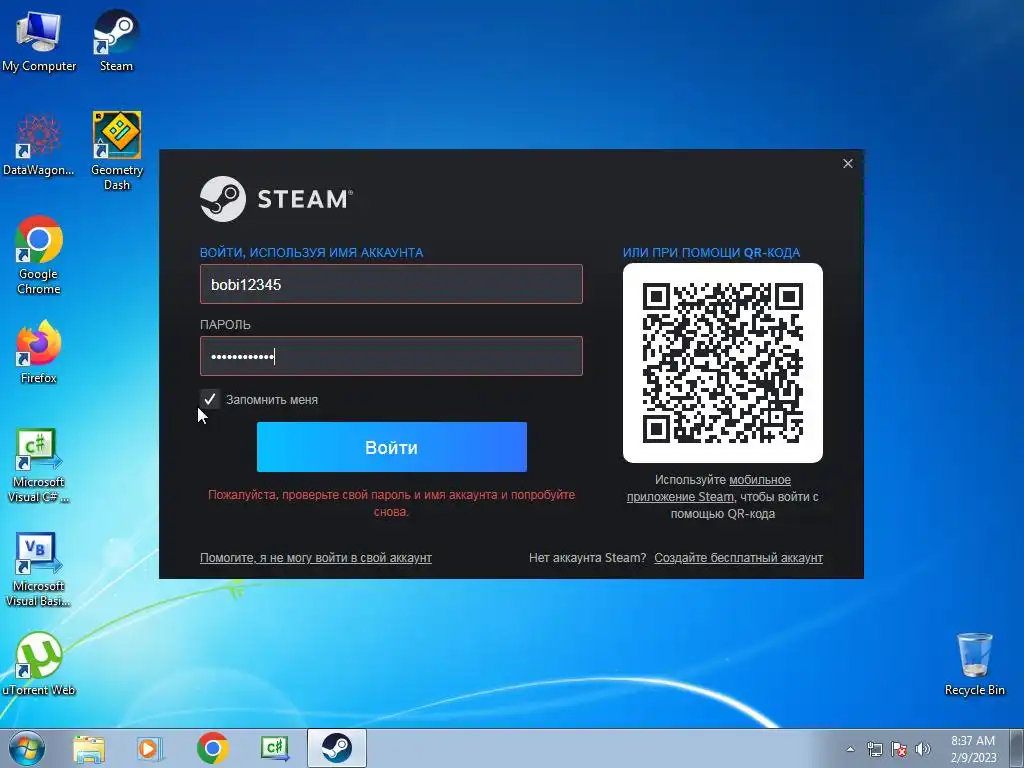Select the Firefox desktop shortcut
Screen dimensions: 1024x768
click(x=39, y=352)
